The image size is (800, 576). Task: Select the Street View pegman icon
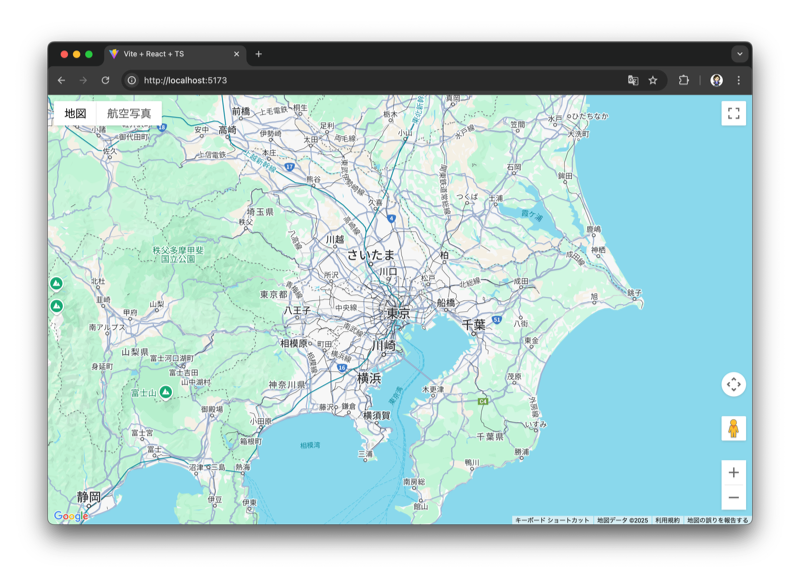[x=733, y=429]
